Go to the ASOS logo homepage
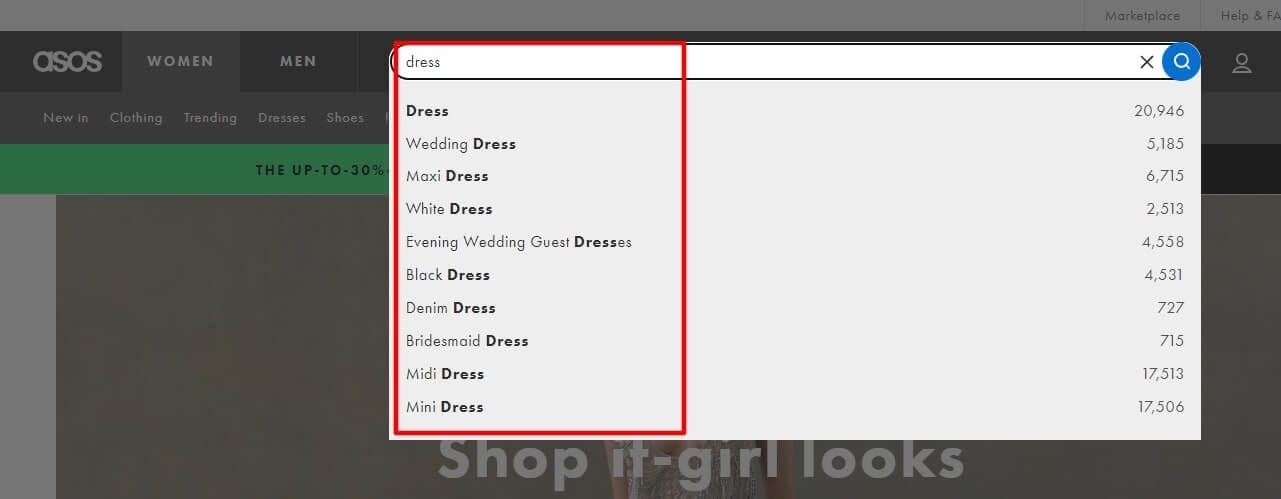The height and width of the screenshot is (499, 1281). tap(67, 61)
